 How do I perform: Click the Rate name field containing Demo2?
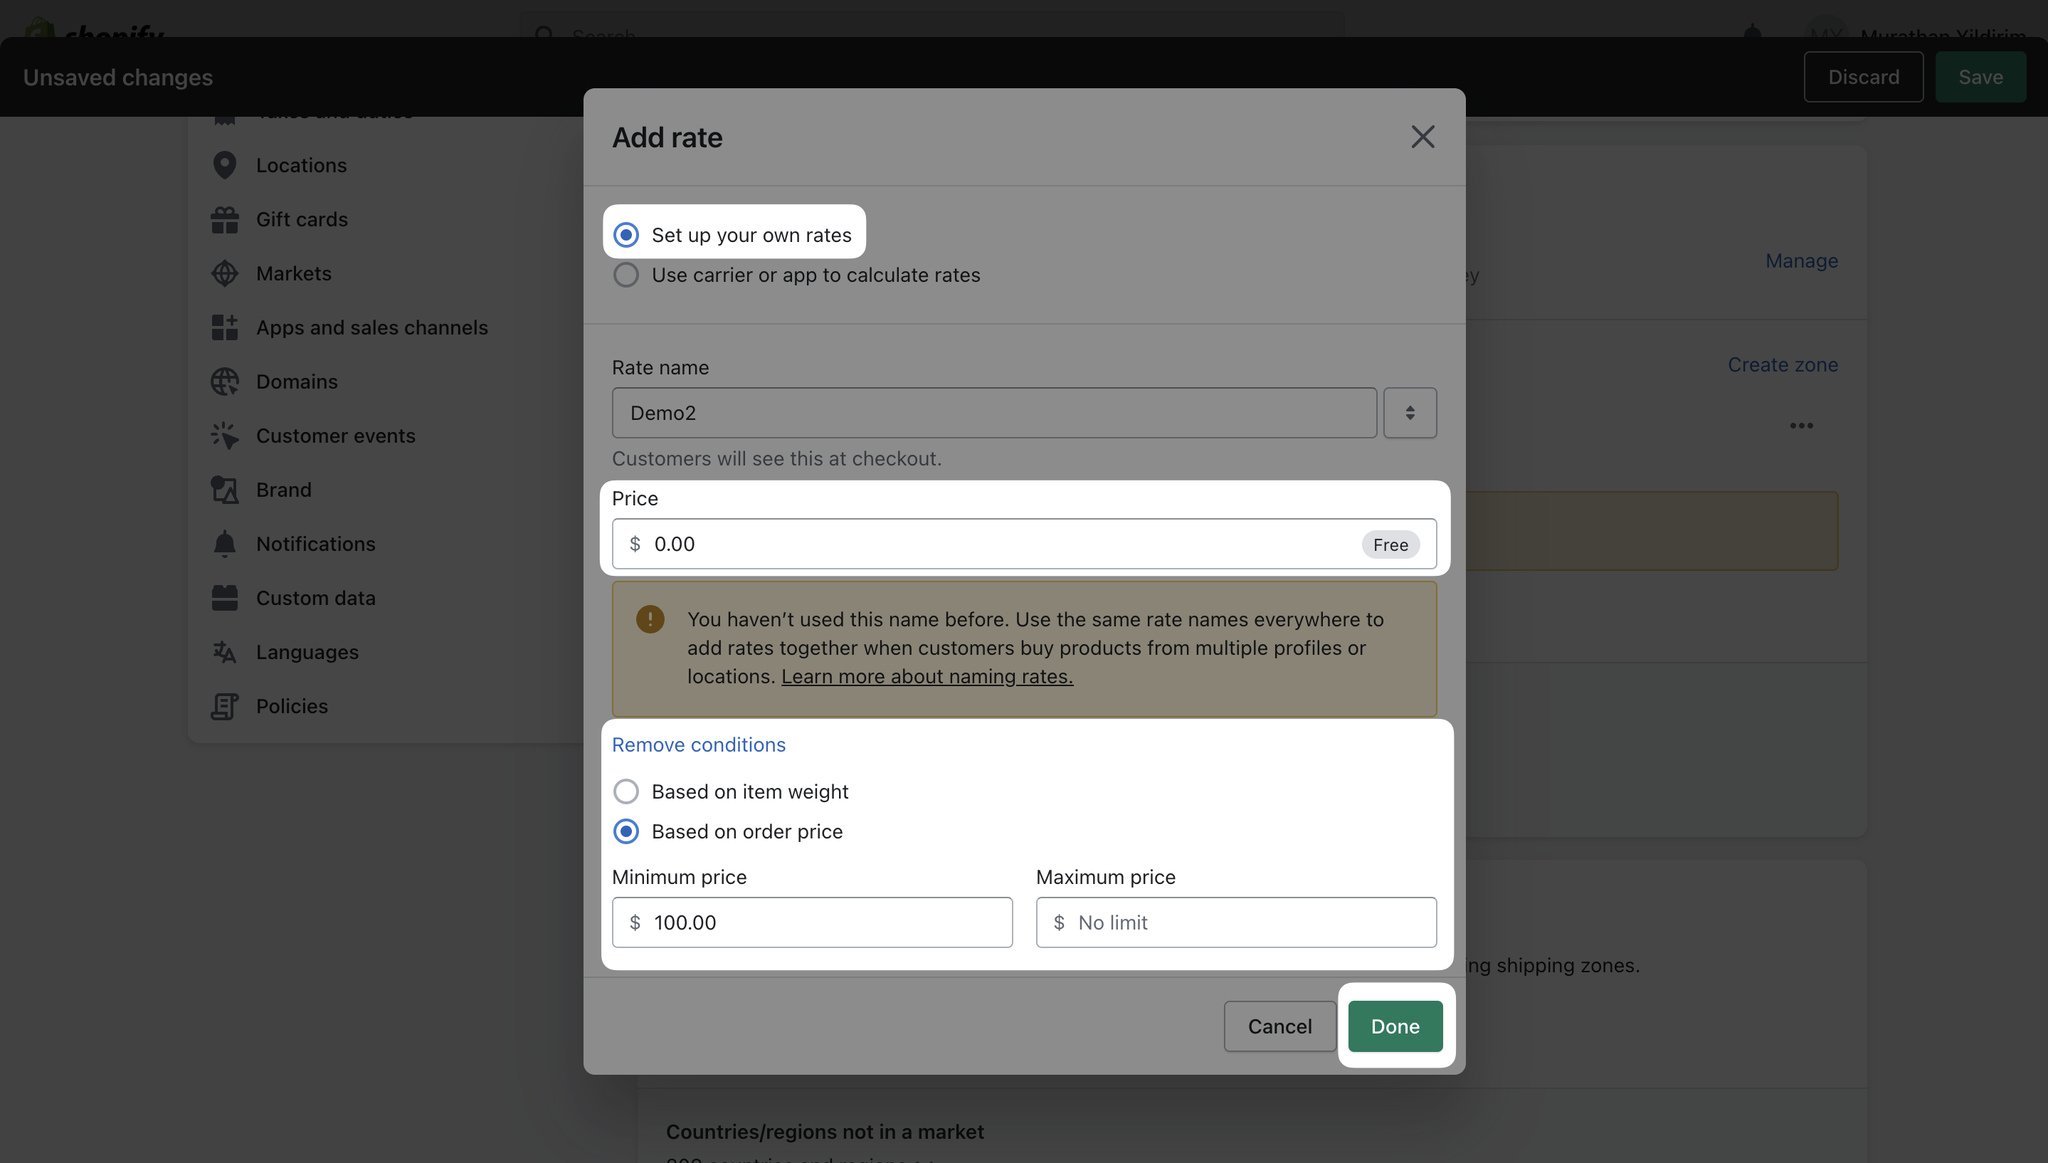[x=994, y=412]
